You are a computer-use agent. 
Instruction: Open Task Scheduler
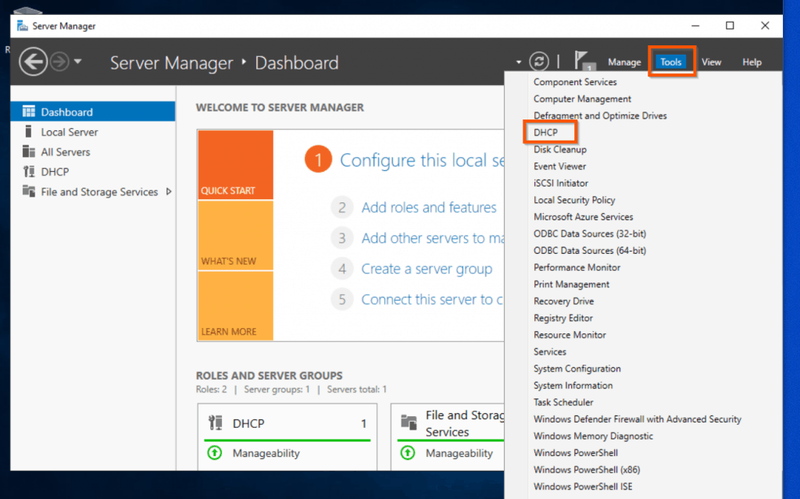[x=563, y=402]
